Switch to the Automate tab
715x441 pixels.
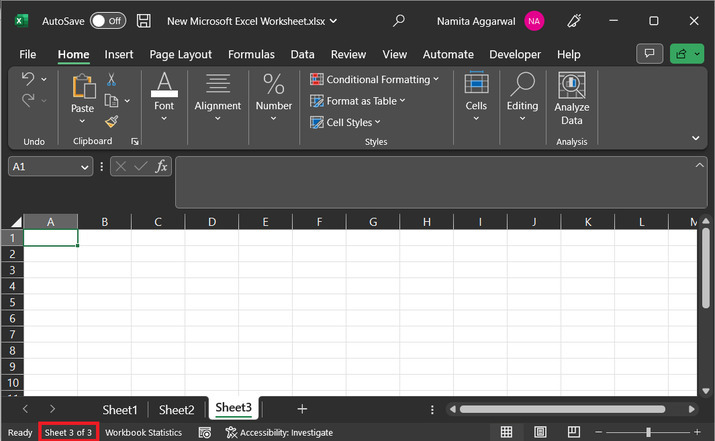pyautogui.click(x=448, y=54)
